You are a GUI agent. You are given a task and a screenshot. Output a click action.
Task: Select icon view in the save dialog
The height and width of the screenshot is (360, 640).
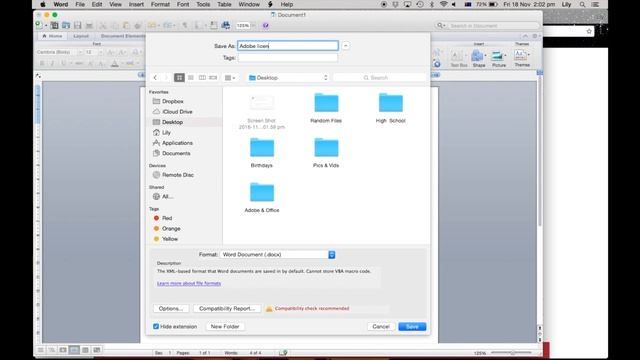(179, 78)
